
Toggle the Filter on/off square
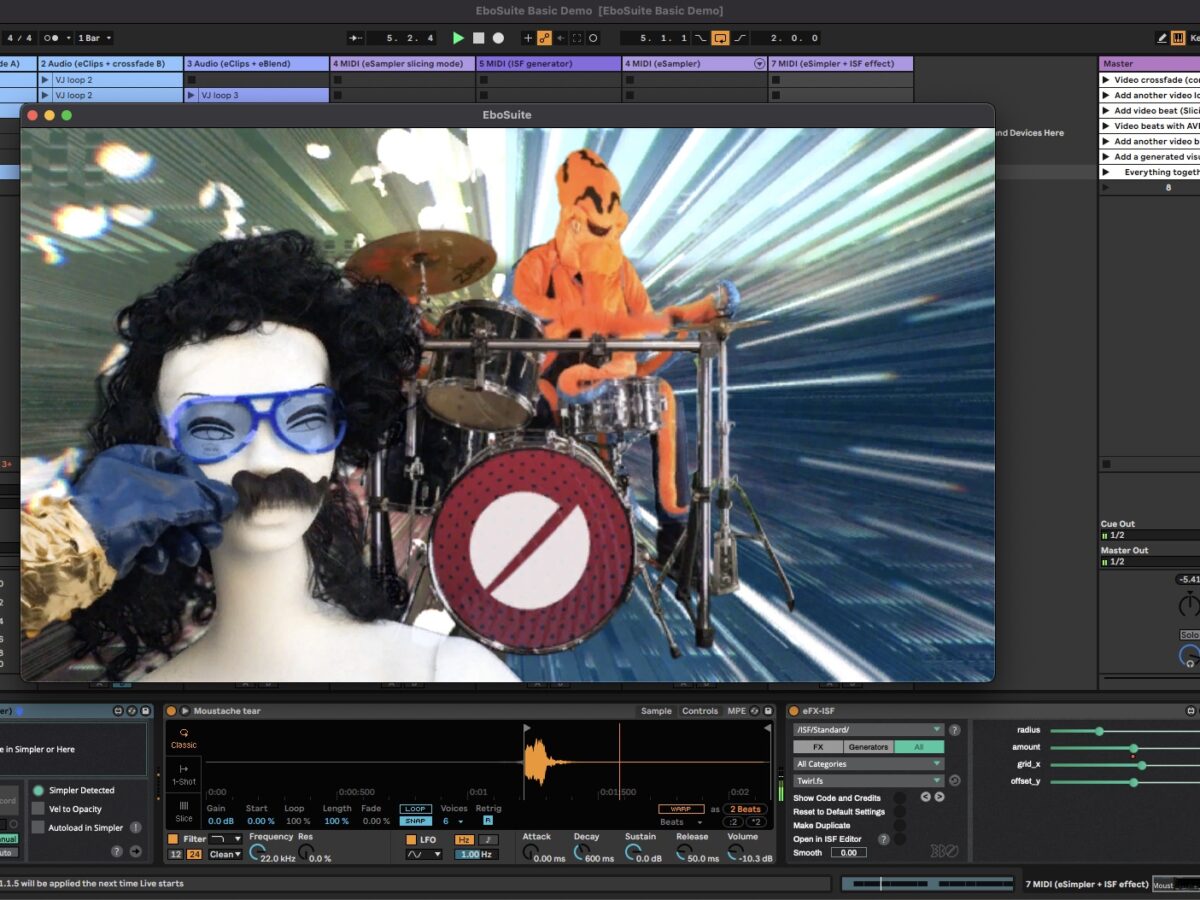173,839
